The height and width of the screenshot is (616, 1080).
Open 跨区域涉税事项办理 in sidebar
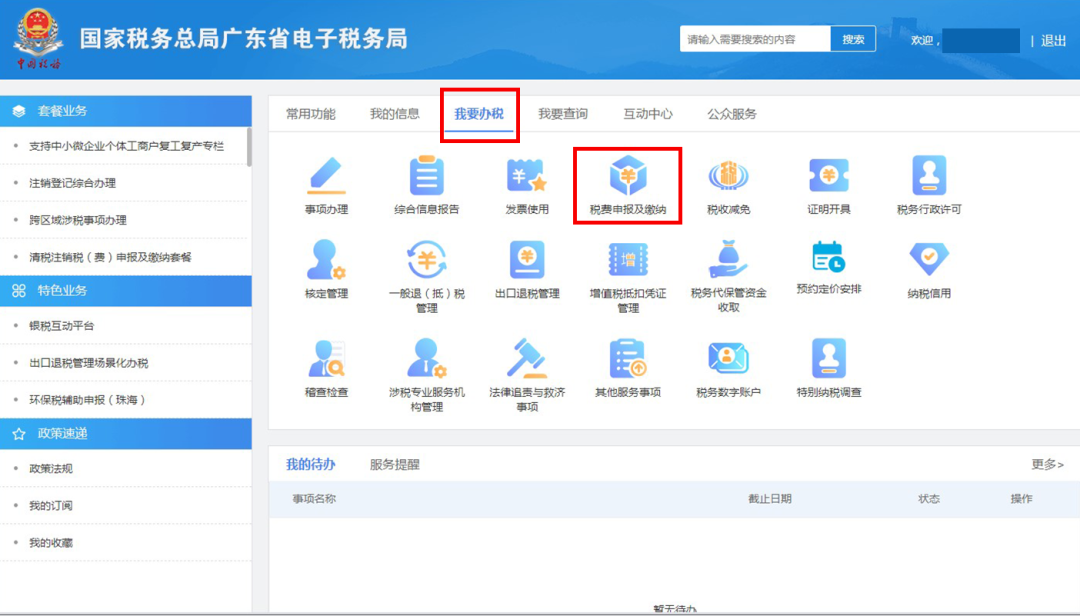(x=78, y=220)
